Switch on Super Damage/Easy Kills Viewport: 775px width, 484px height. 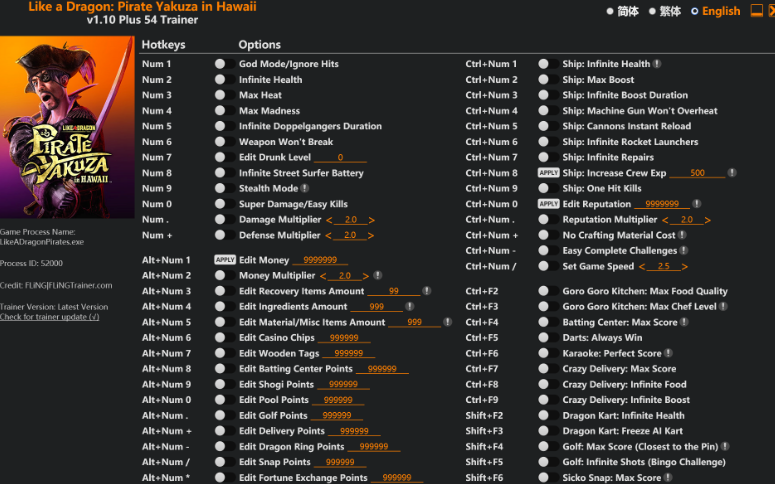pos(225,204)
